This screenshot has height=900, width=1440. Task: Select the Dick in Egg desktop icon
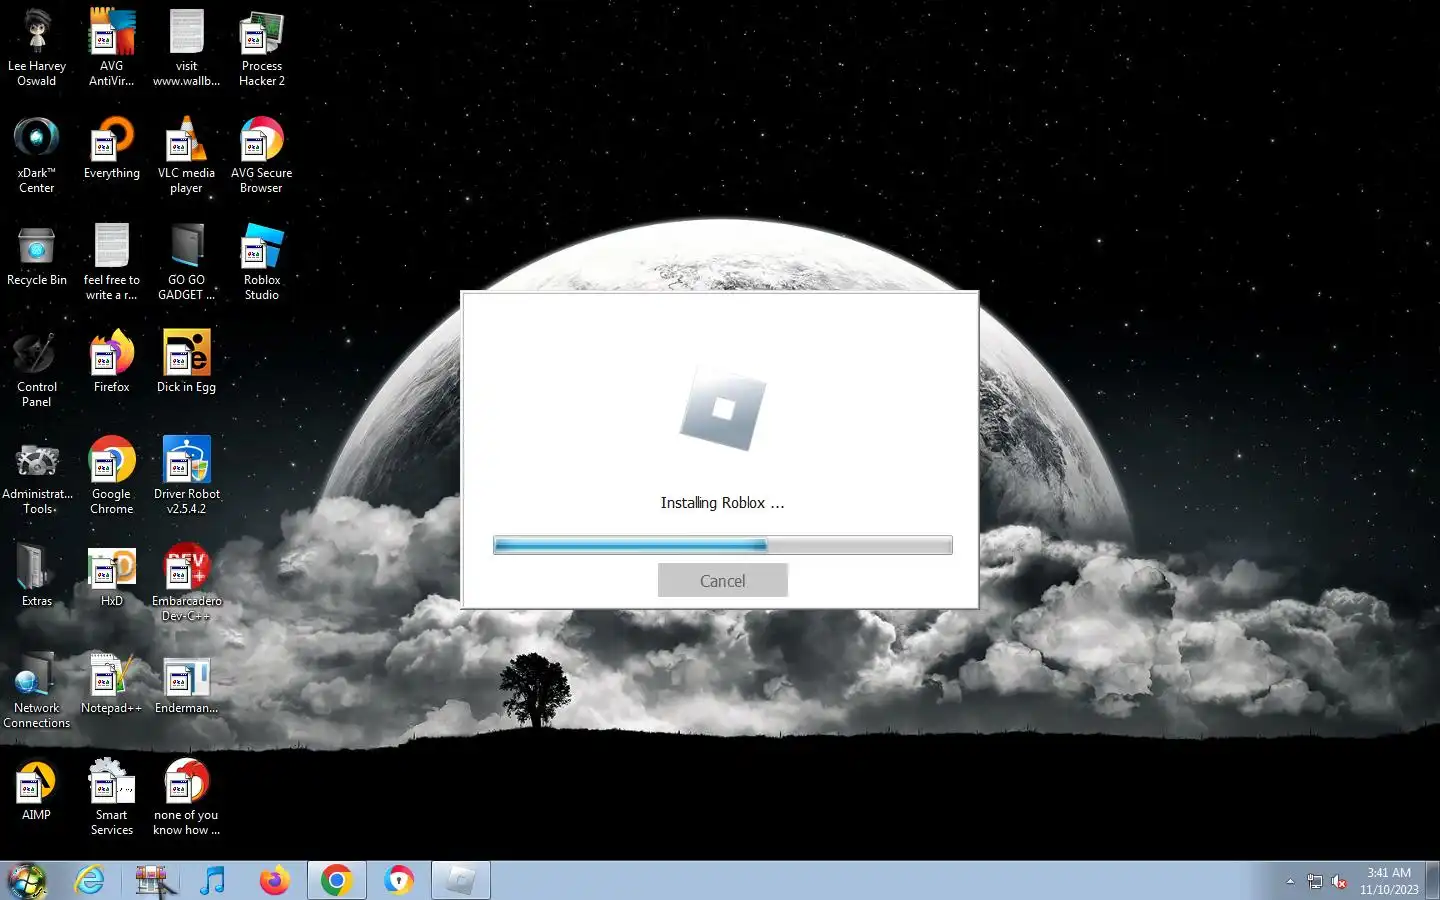coord(186,362)
